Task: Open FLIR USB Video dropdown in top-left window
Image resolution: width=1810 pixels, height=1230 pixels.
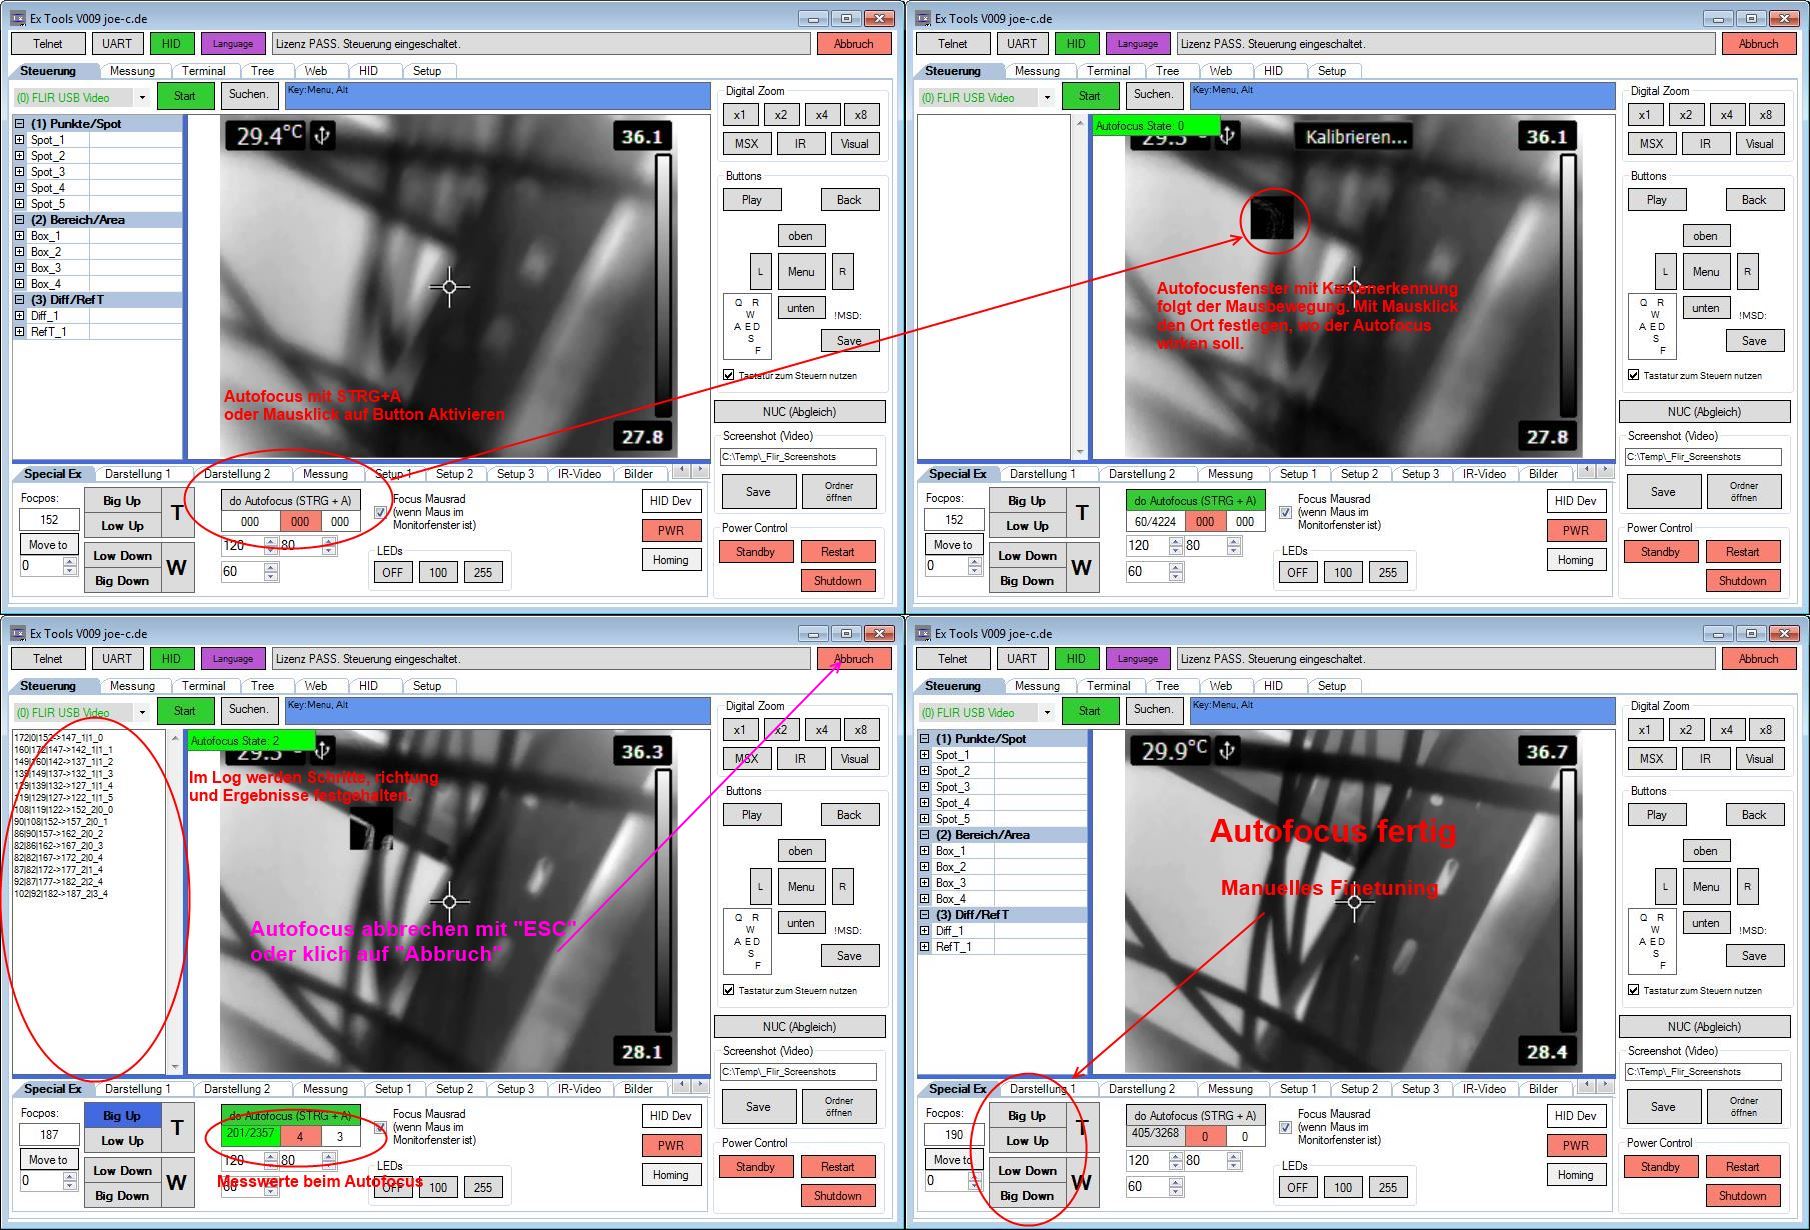Action: 142,98
